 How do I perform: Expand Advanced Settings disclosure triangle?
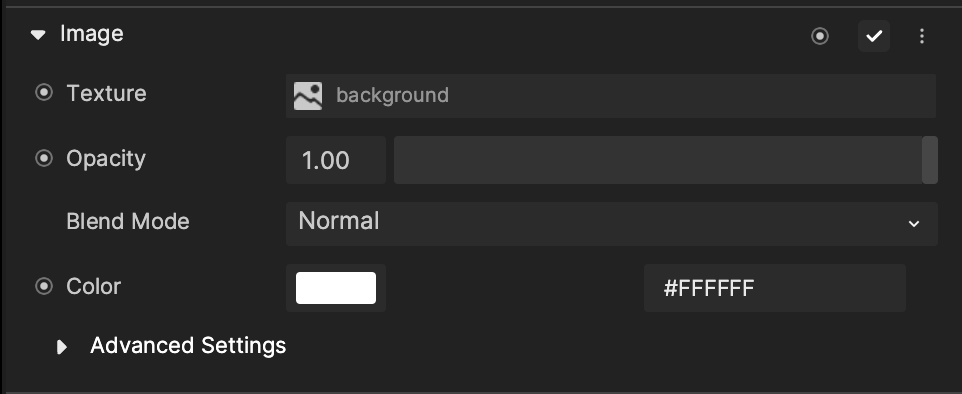62,347
